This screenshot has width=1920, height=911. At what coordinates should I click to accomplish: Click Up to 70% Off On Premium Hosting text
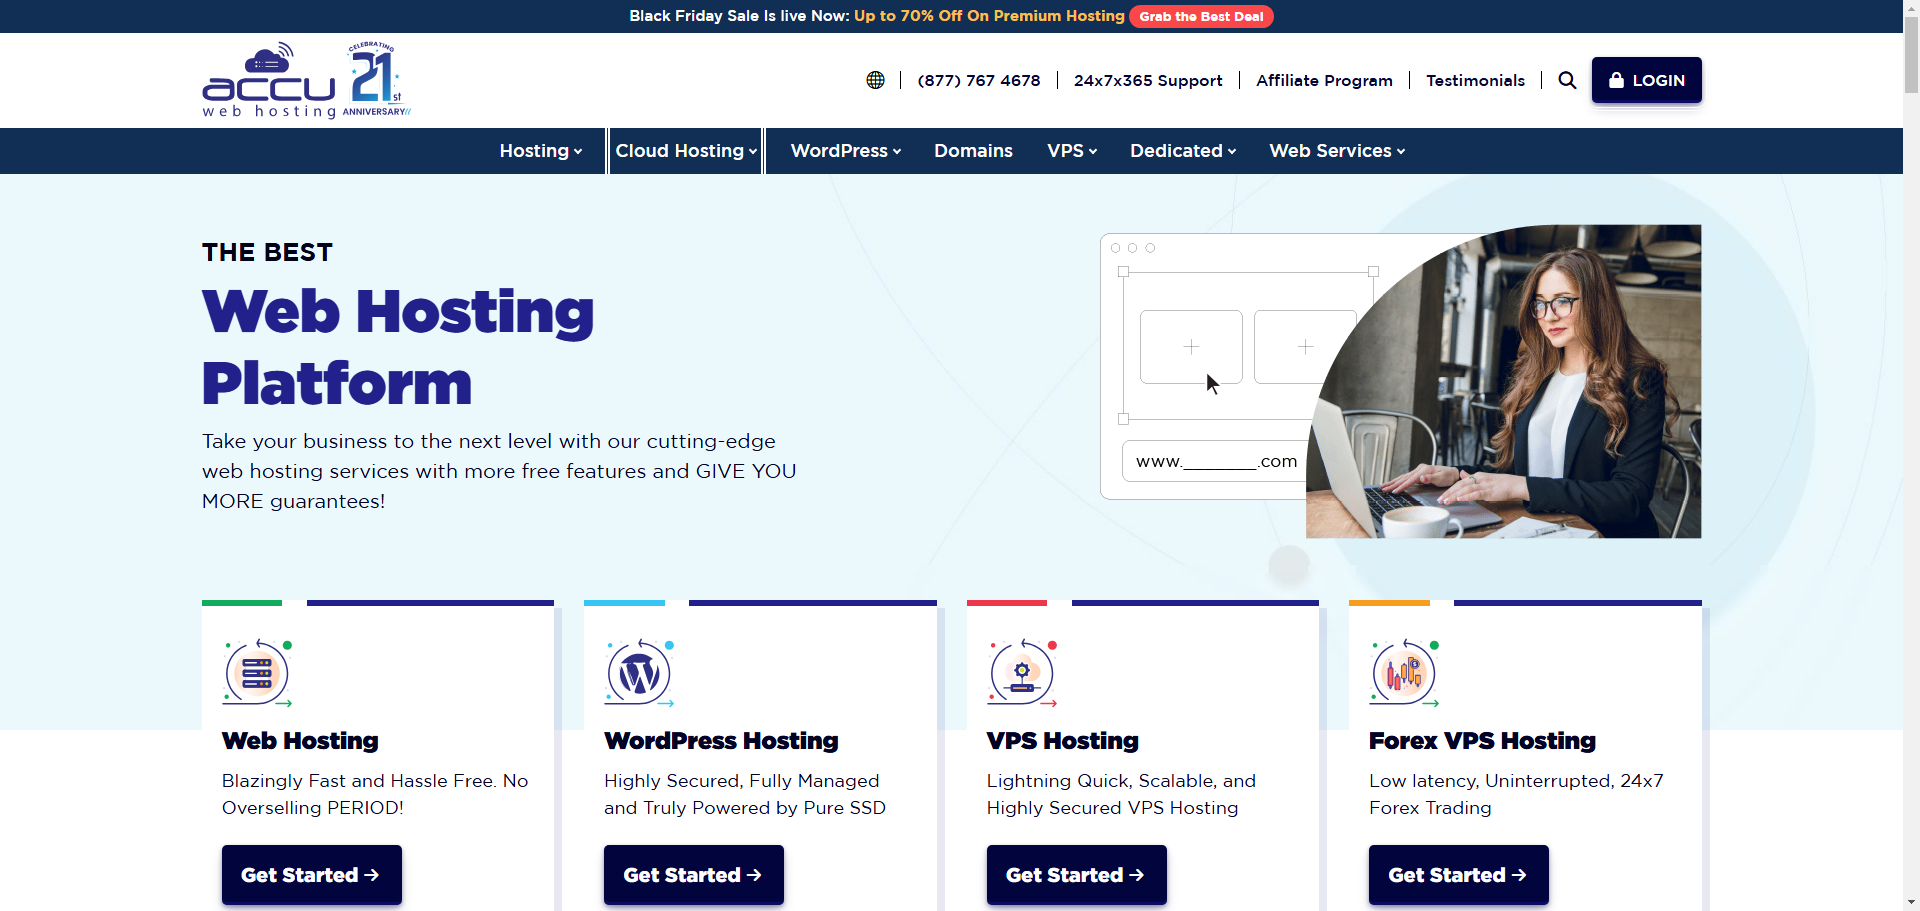tap(989, 16)
